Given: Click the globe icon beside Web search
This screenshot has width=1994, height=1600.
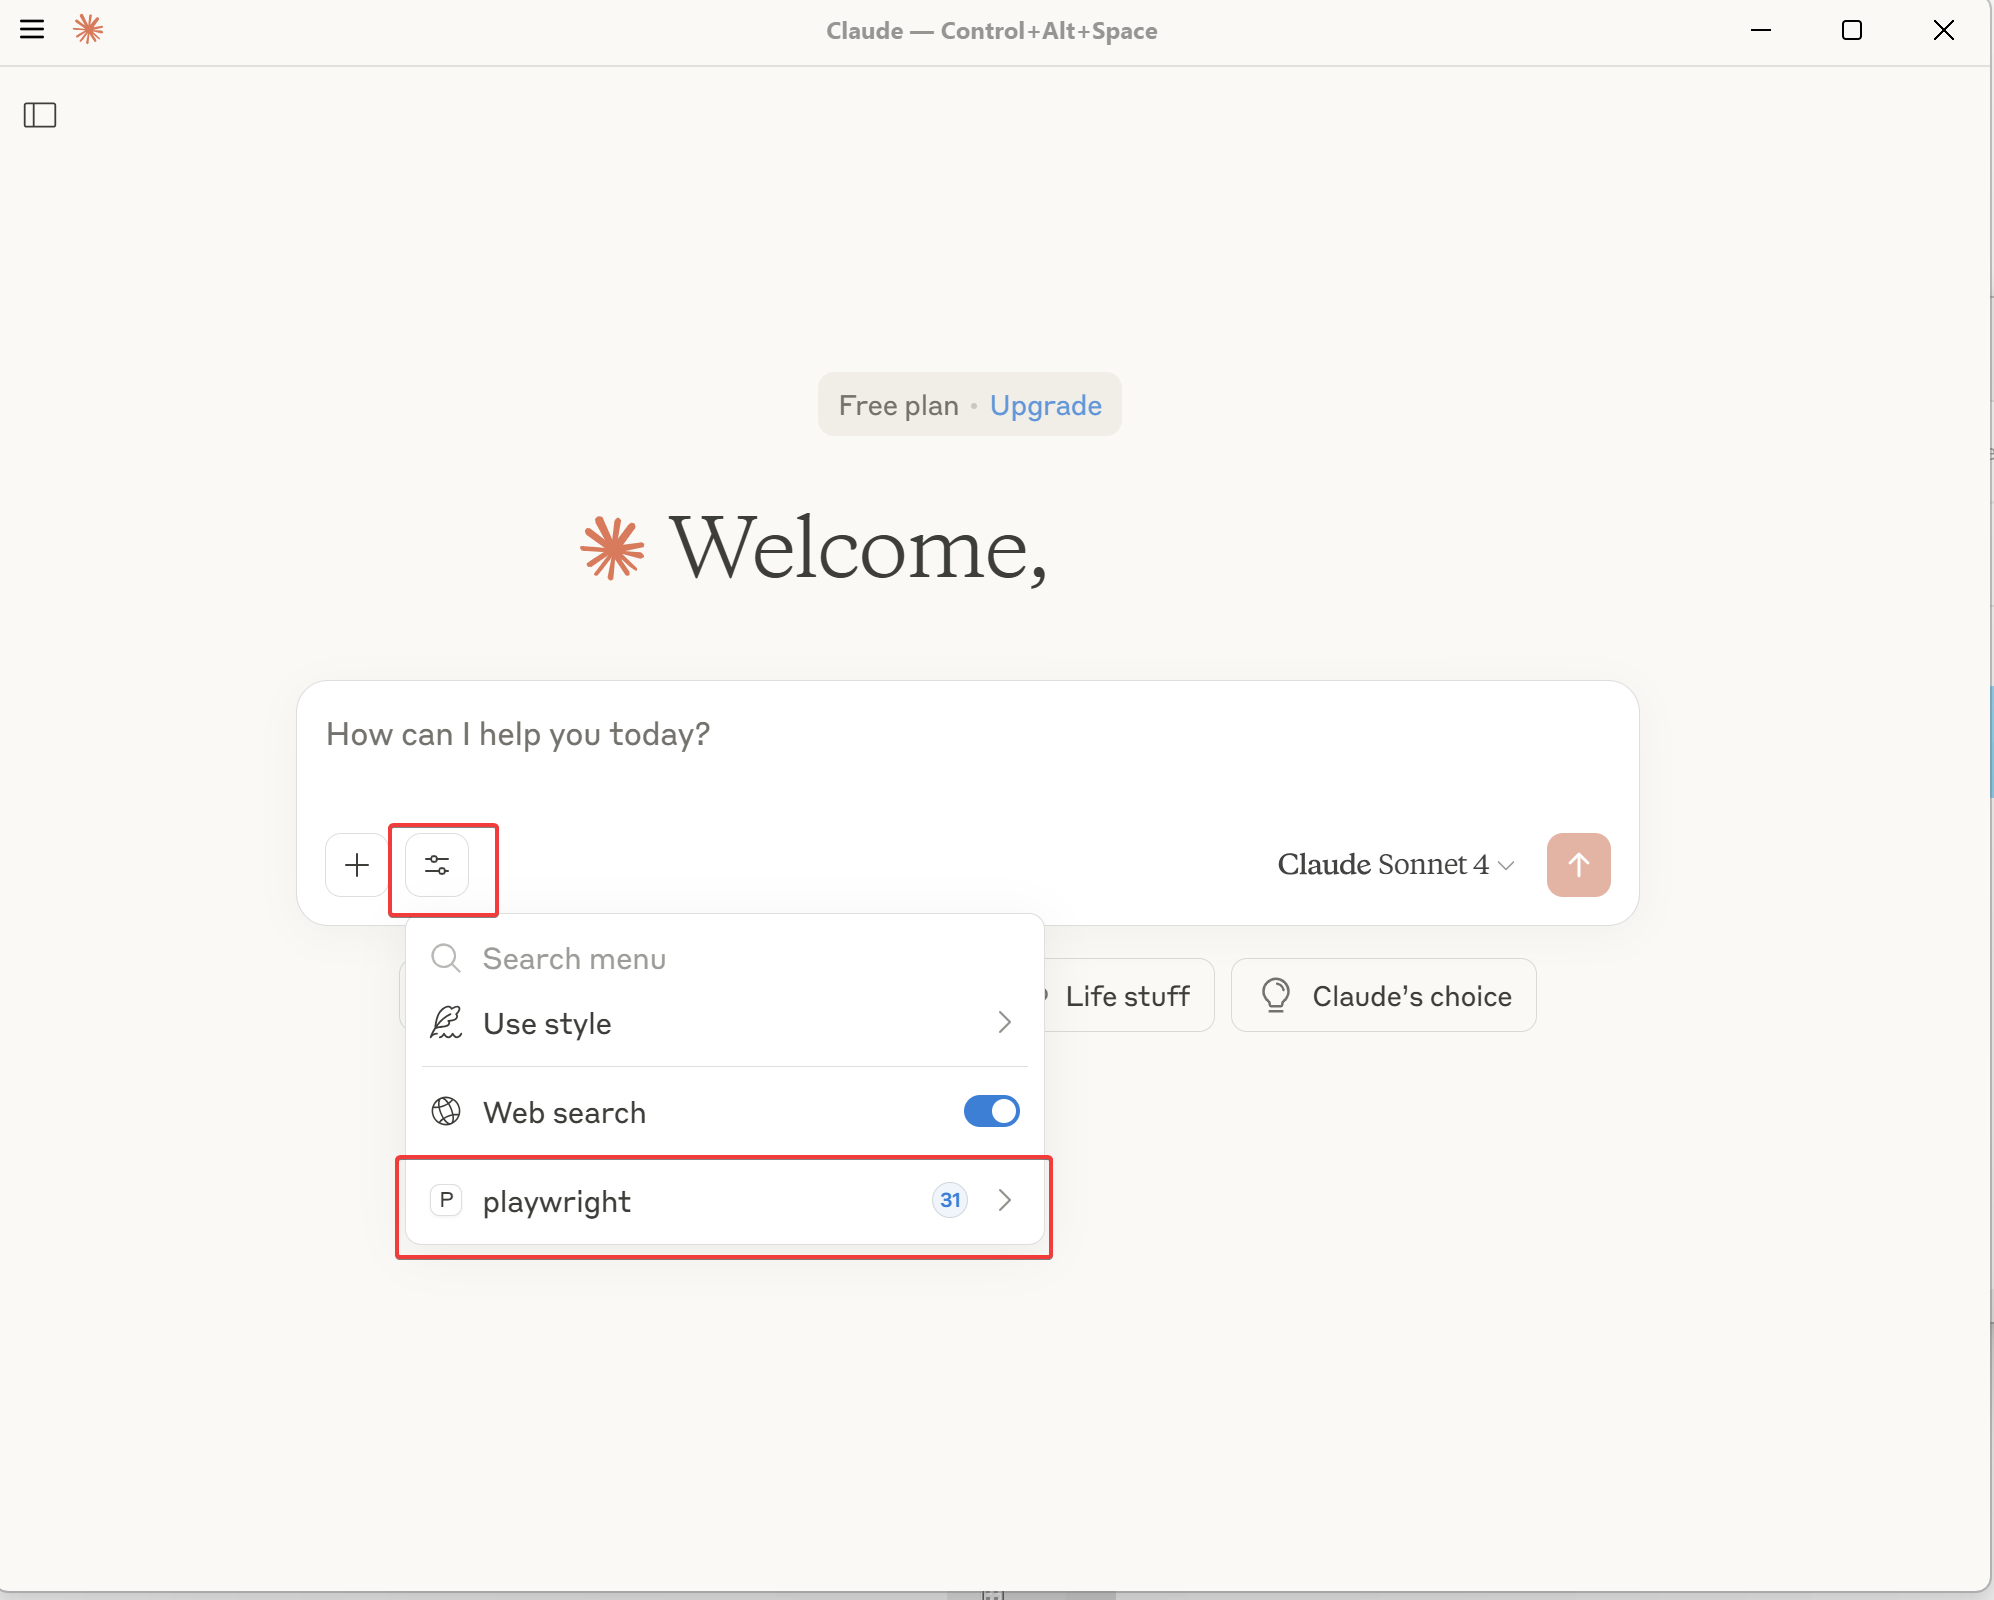Looking at the screenshot, I should point(446,1111).
